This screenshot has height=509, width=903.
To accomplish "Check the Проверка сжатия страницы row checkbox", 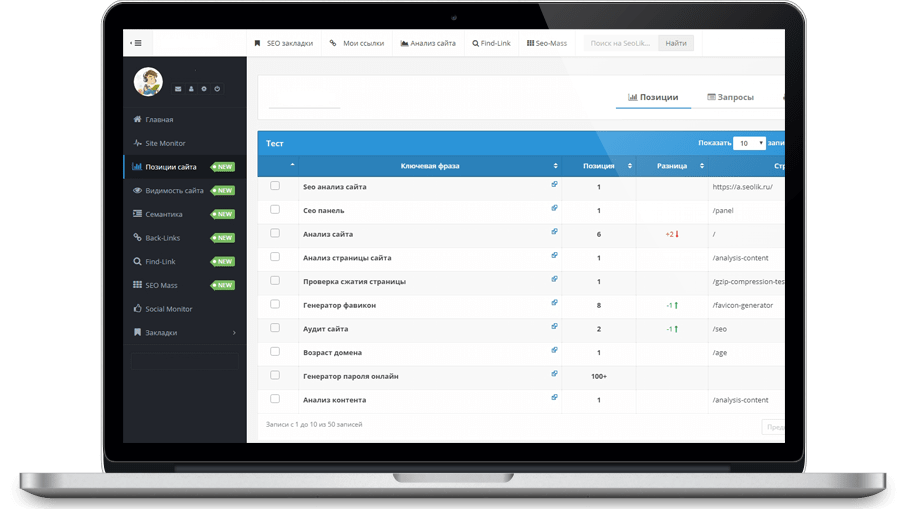I will (x=275, y=280).
